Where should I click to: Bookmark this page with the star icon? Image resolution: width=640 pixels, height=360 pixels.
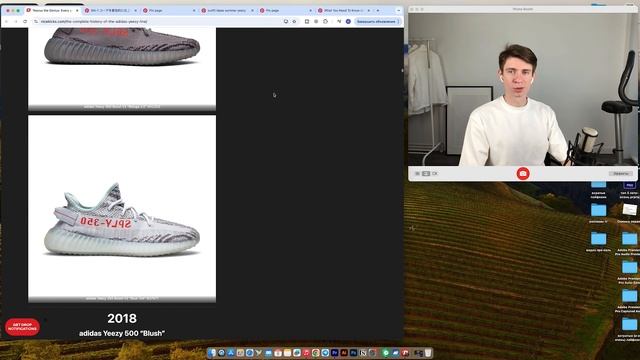pos(294,21)
